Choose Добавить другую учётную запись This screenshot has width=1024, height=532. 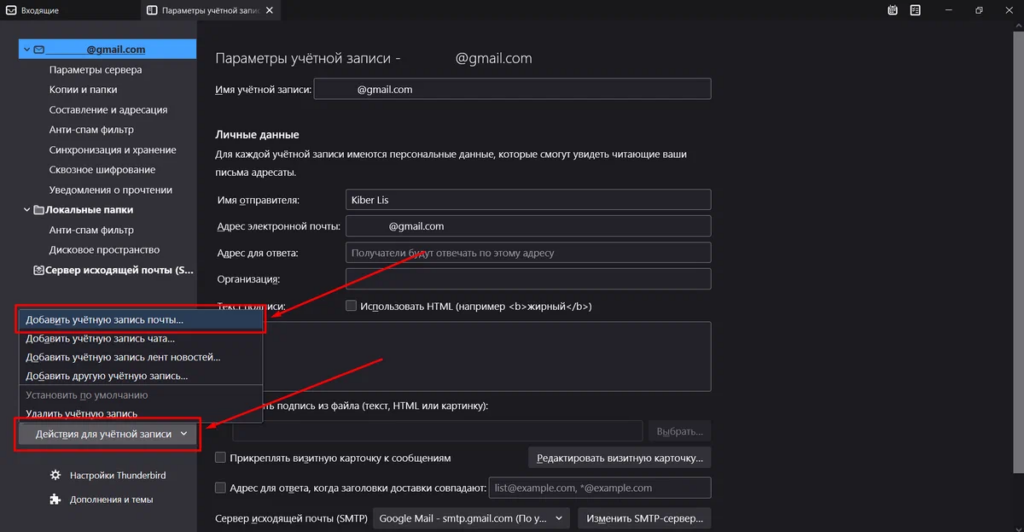(x=140, y=376)
